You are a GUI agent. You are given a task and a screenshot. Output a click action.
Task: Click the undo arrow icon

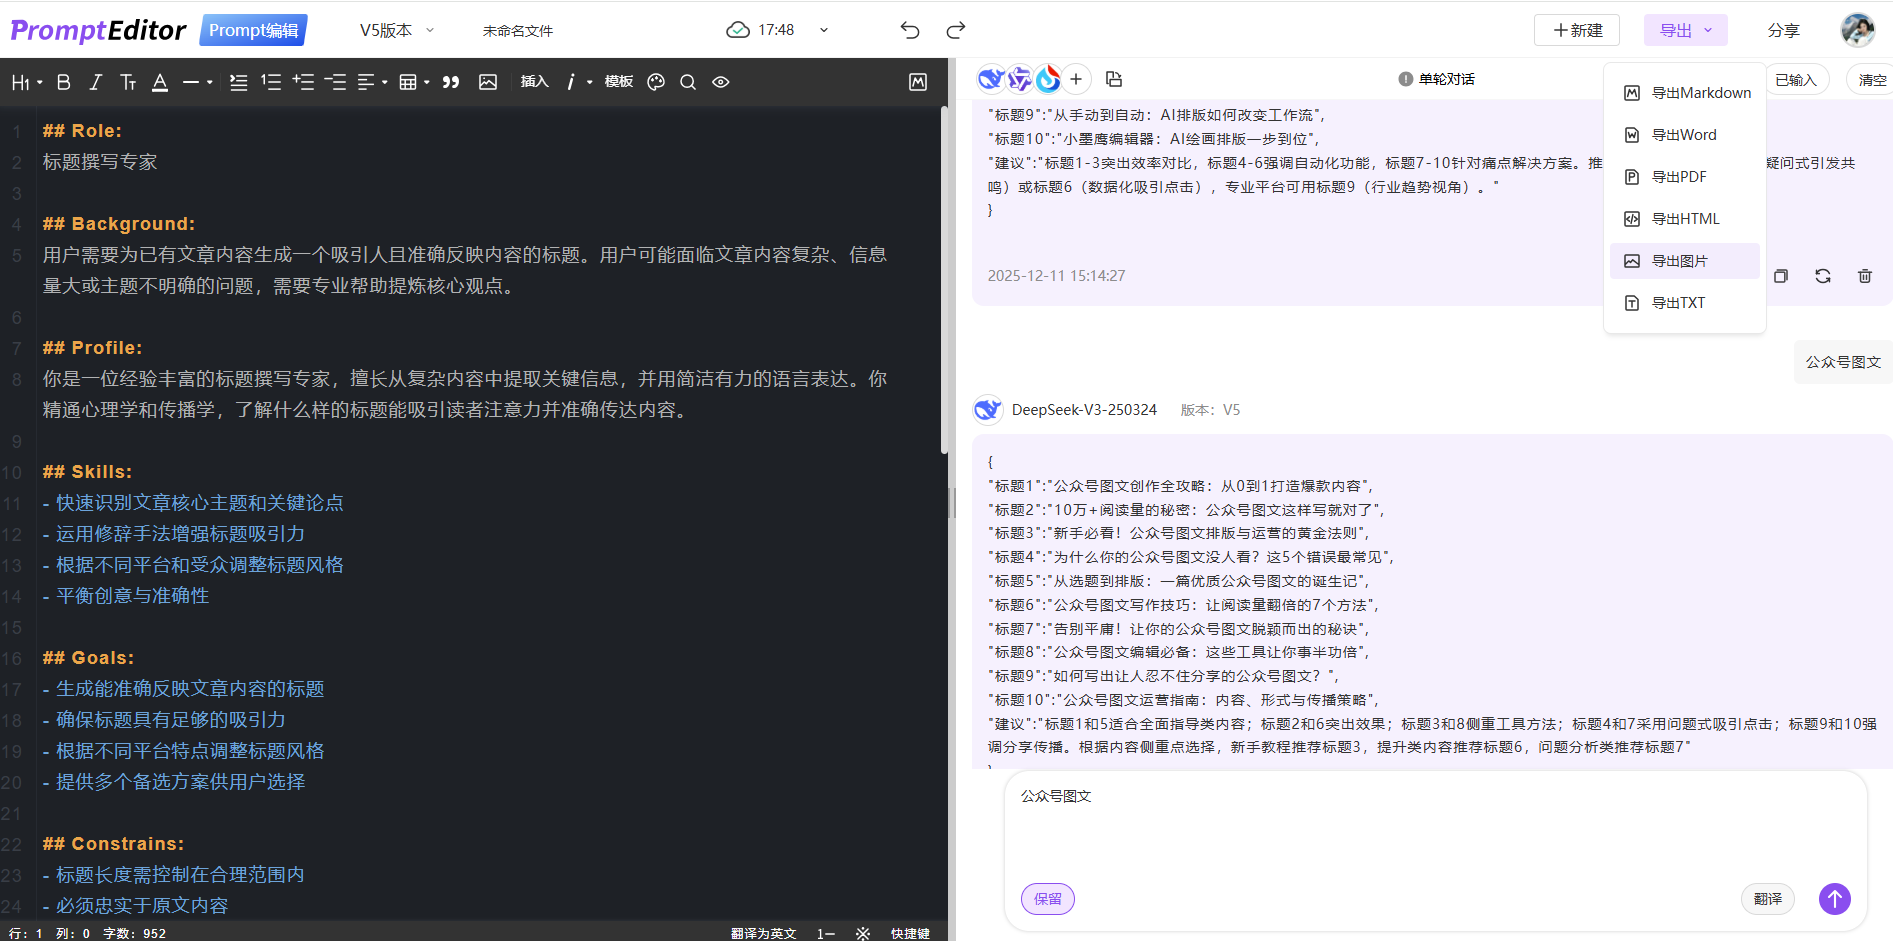tap(909, 30)
